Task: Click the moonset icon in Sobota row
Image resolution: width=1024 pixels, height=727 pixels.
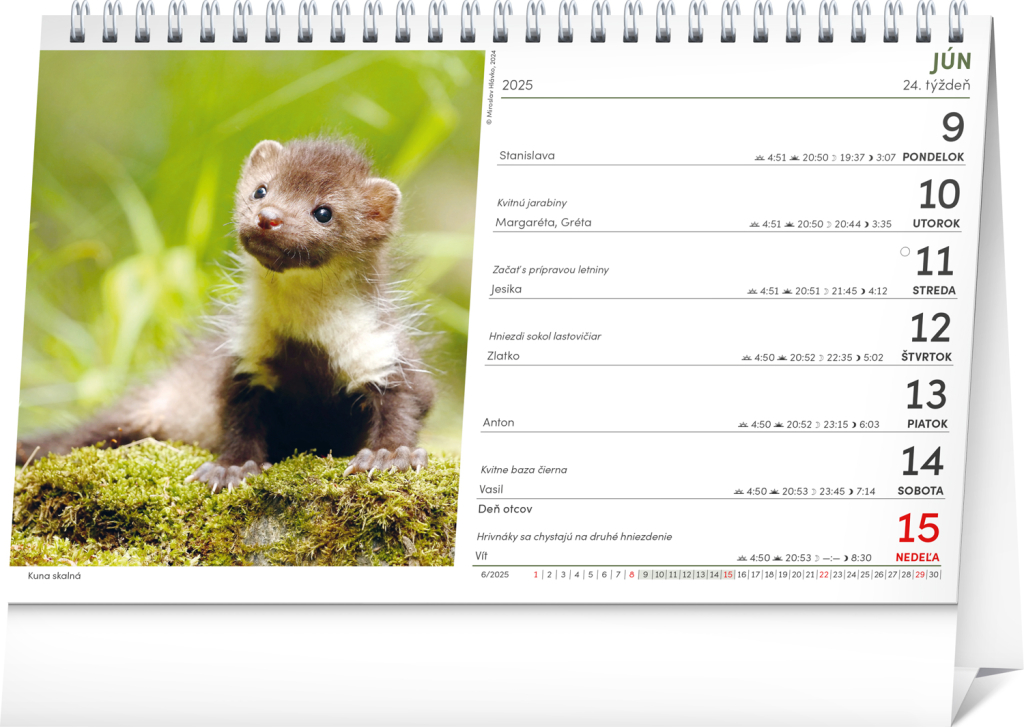Action: click(850, 492)
